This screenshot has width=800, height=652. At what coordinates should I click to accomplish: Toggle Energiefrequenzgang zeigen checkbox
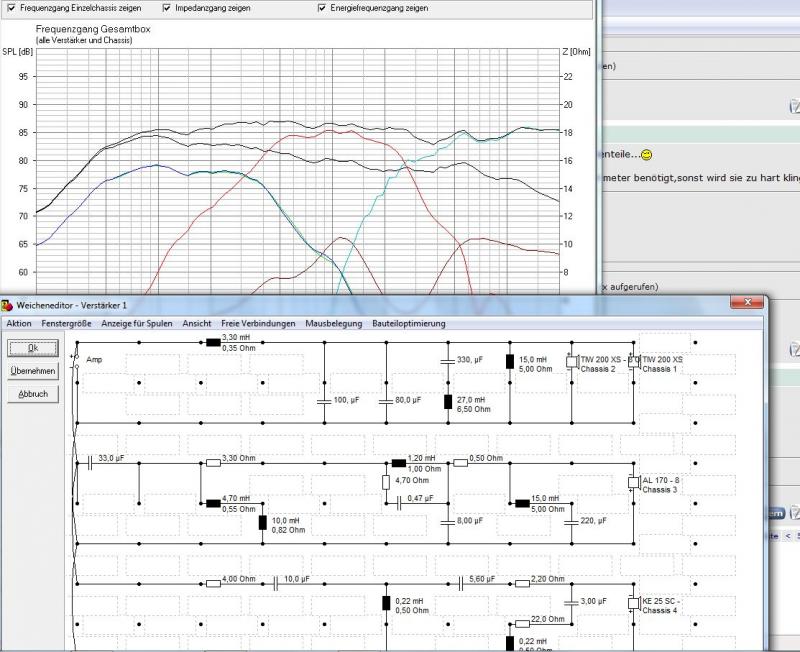click(322, 8)
